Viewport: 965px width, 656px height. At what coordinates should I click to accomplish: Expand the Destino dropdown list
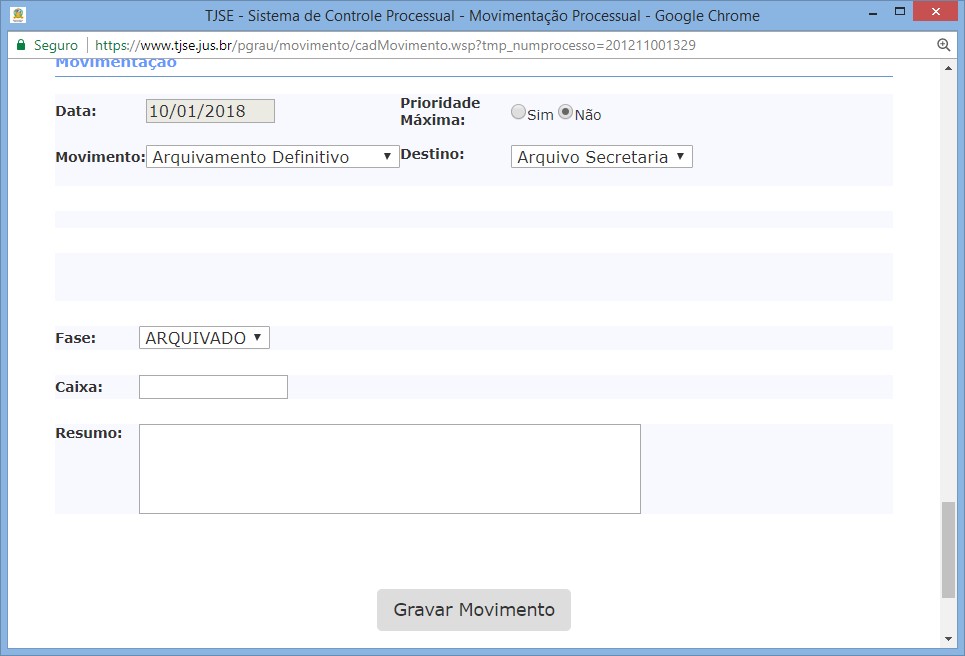pyautogui.click(x=601, y=157)
